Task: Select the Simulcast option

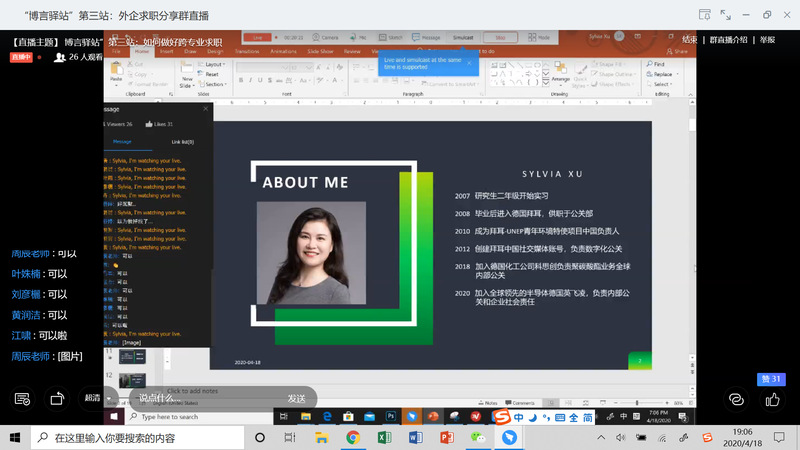Action: [x=463, y=37]
